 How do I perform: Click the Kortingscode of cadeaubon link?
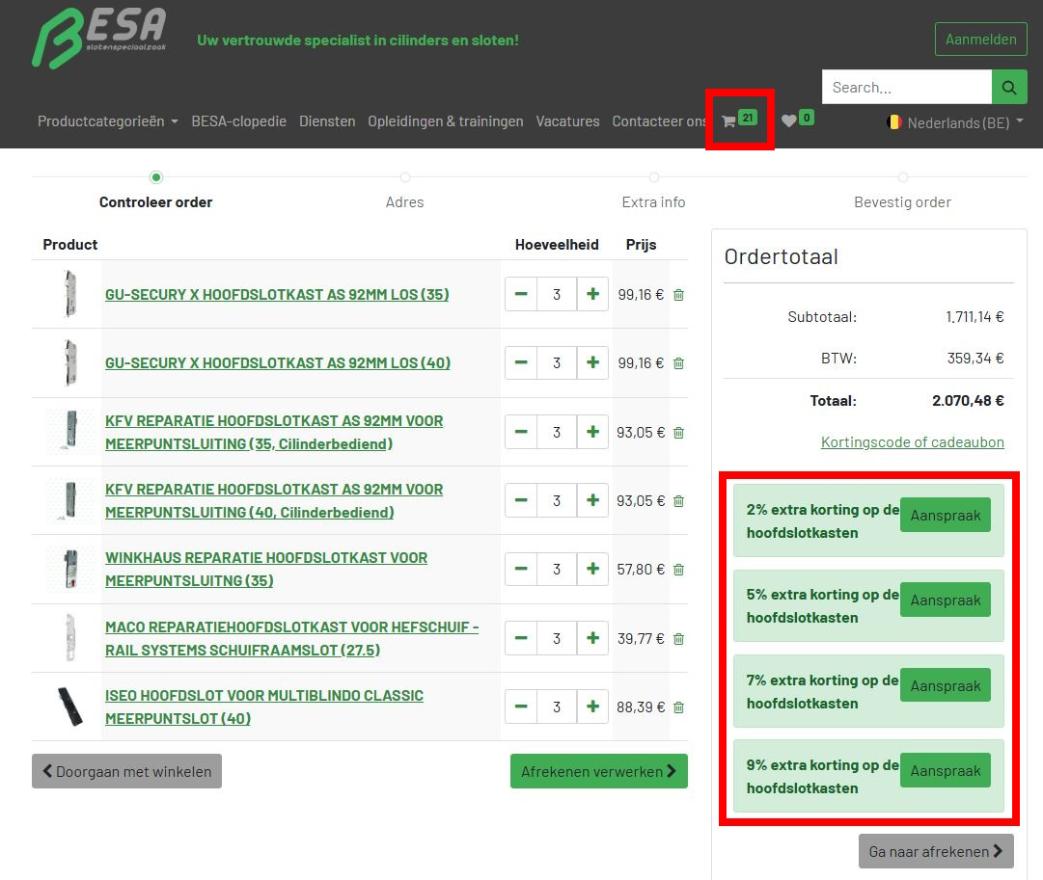point(912,442)
